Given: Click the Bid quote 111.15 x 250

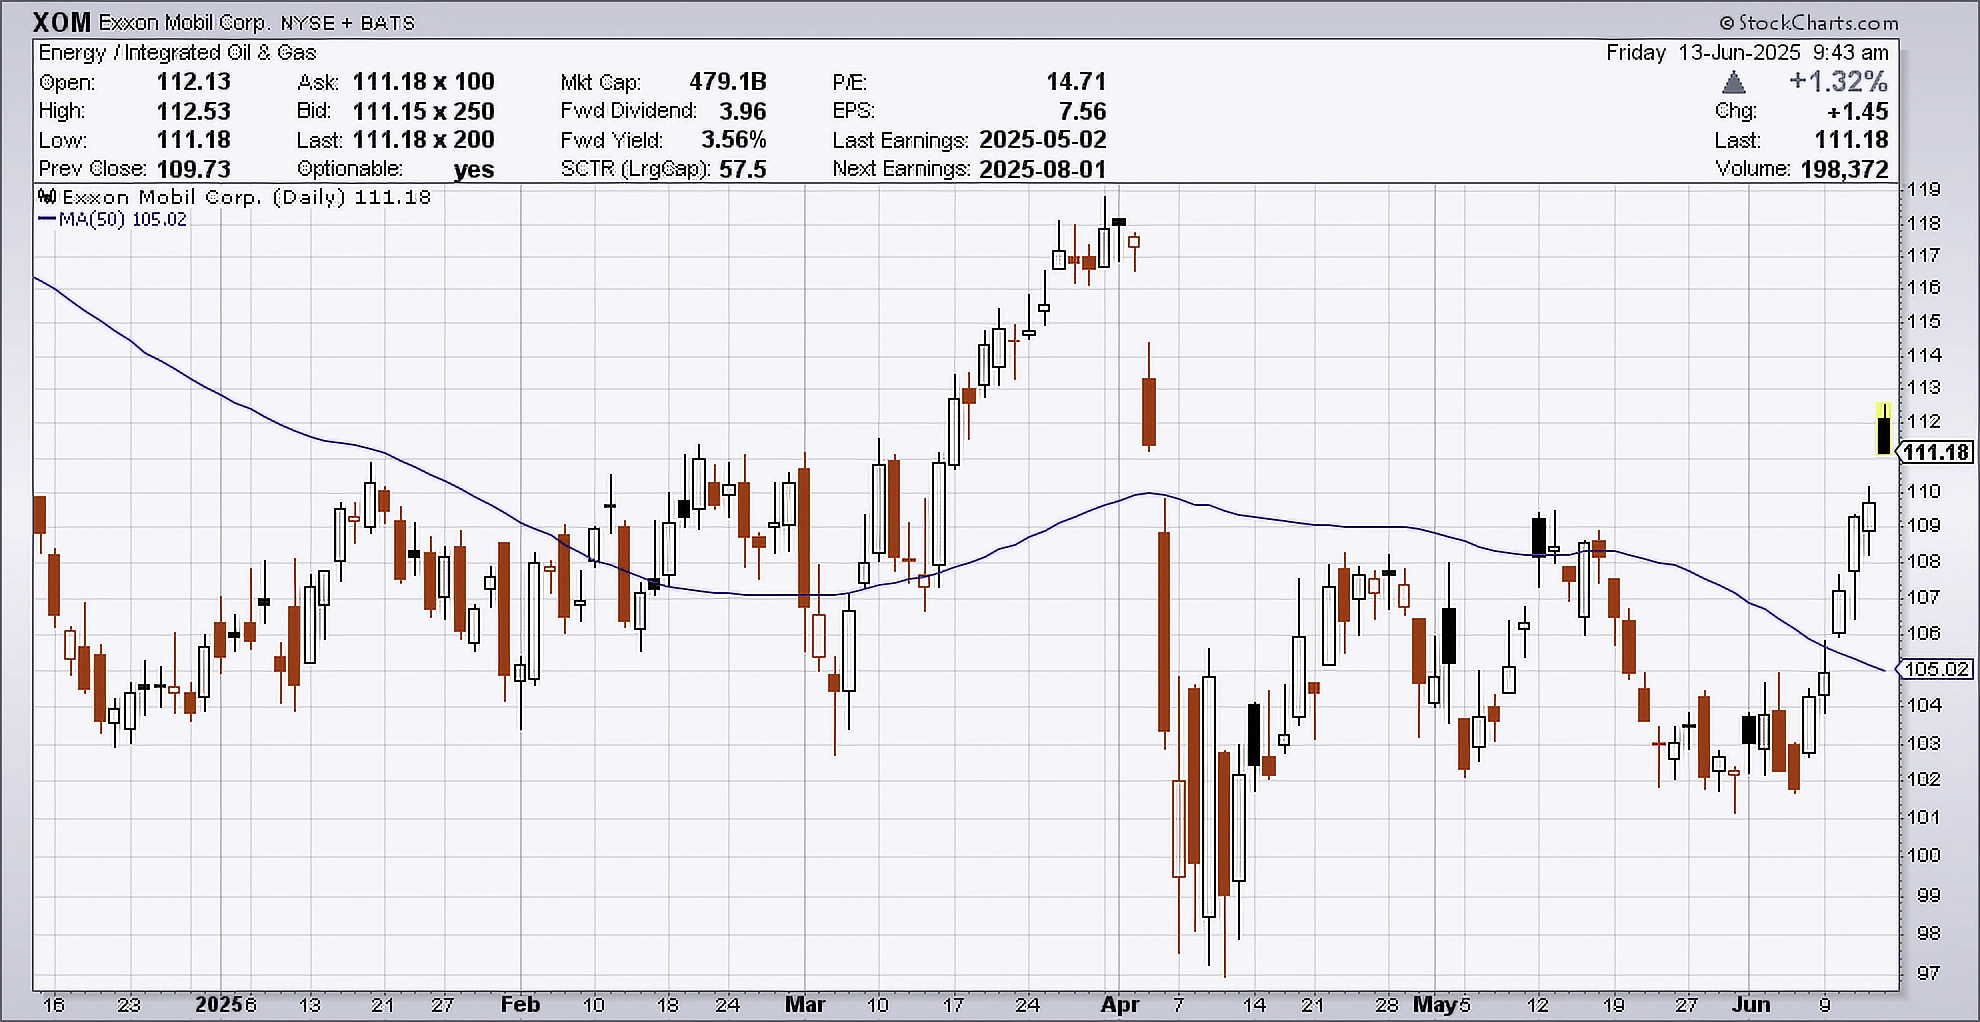Looking at the screenshot, I should click(x=423, y=111).
